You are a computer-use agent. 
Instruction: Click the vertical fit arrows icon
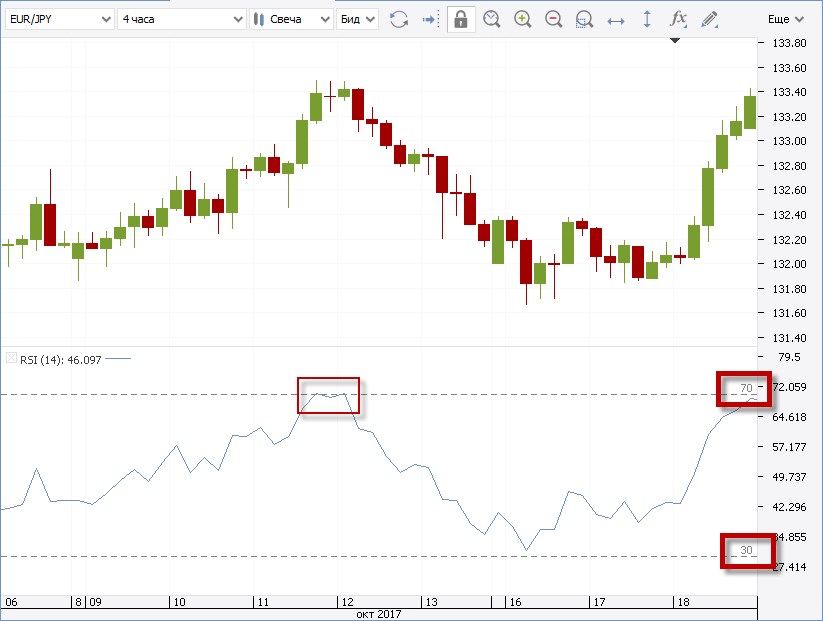click(x=647, y=19)
